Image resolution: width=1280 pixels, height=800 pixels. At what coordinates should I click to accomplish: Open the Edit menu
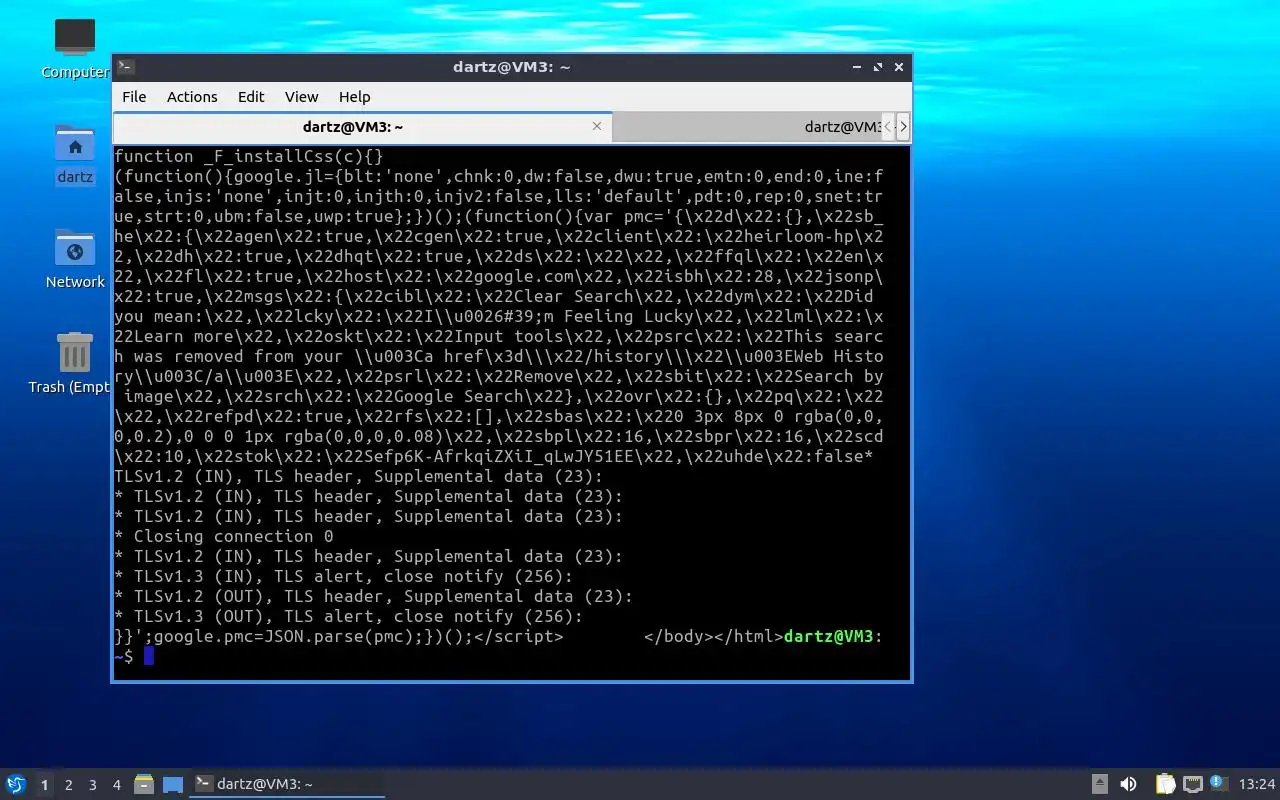[251, 97]
